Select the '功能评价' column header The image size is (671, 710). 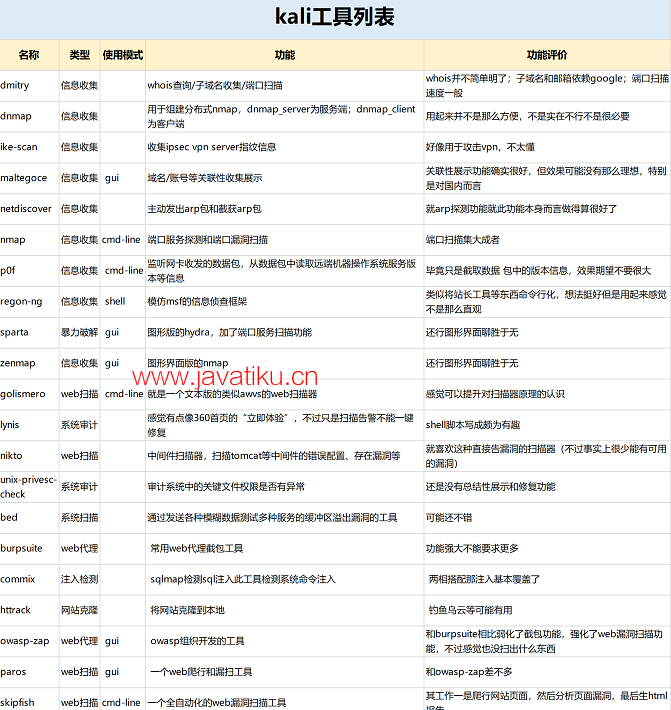coord(547,55)
